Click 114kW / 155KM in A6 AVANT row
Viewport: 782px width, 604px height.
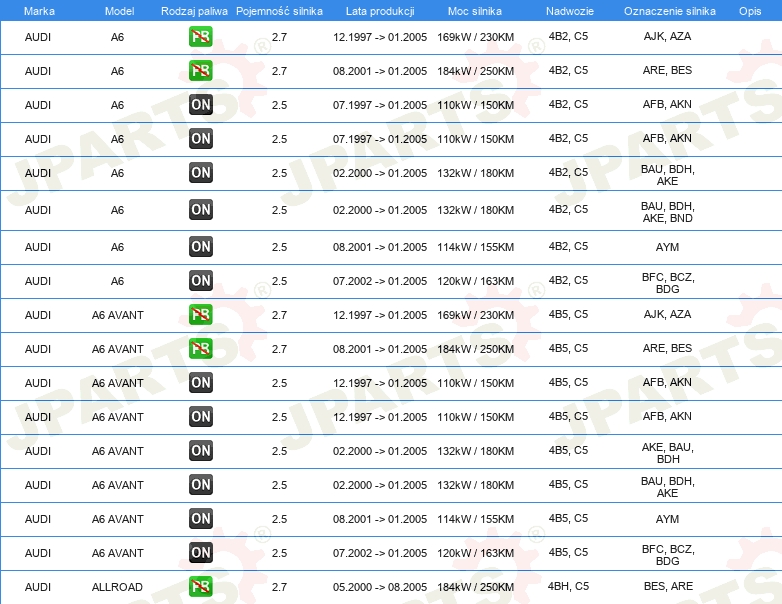(475, 519)
